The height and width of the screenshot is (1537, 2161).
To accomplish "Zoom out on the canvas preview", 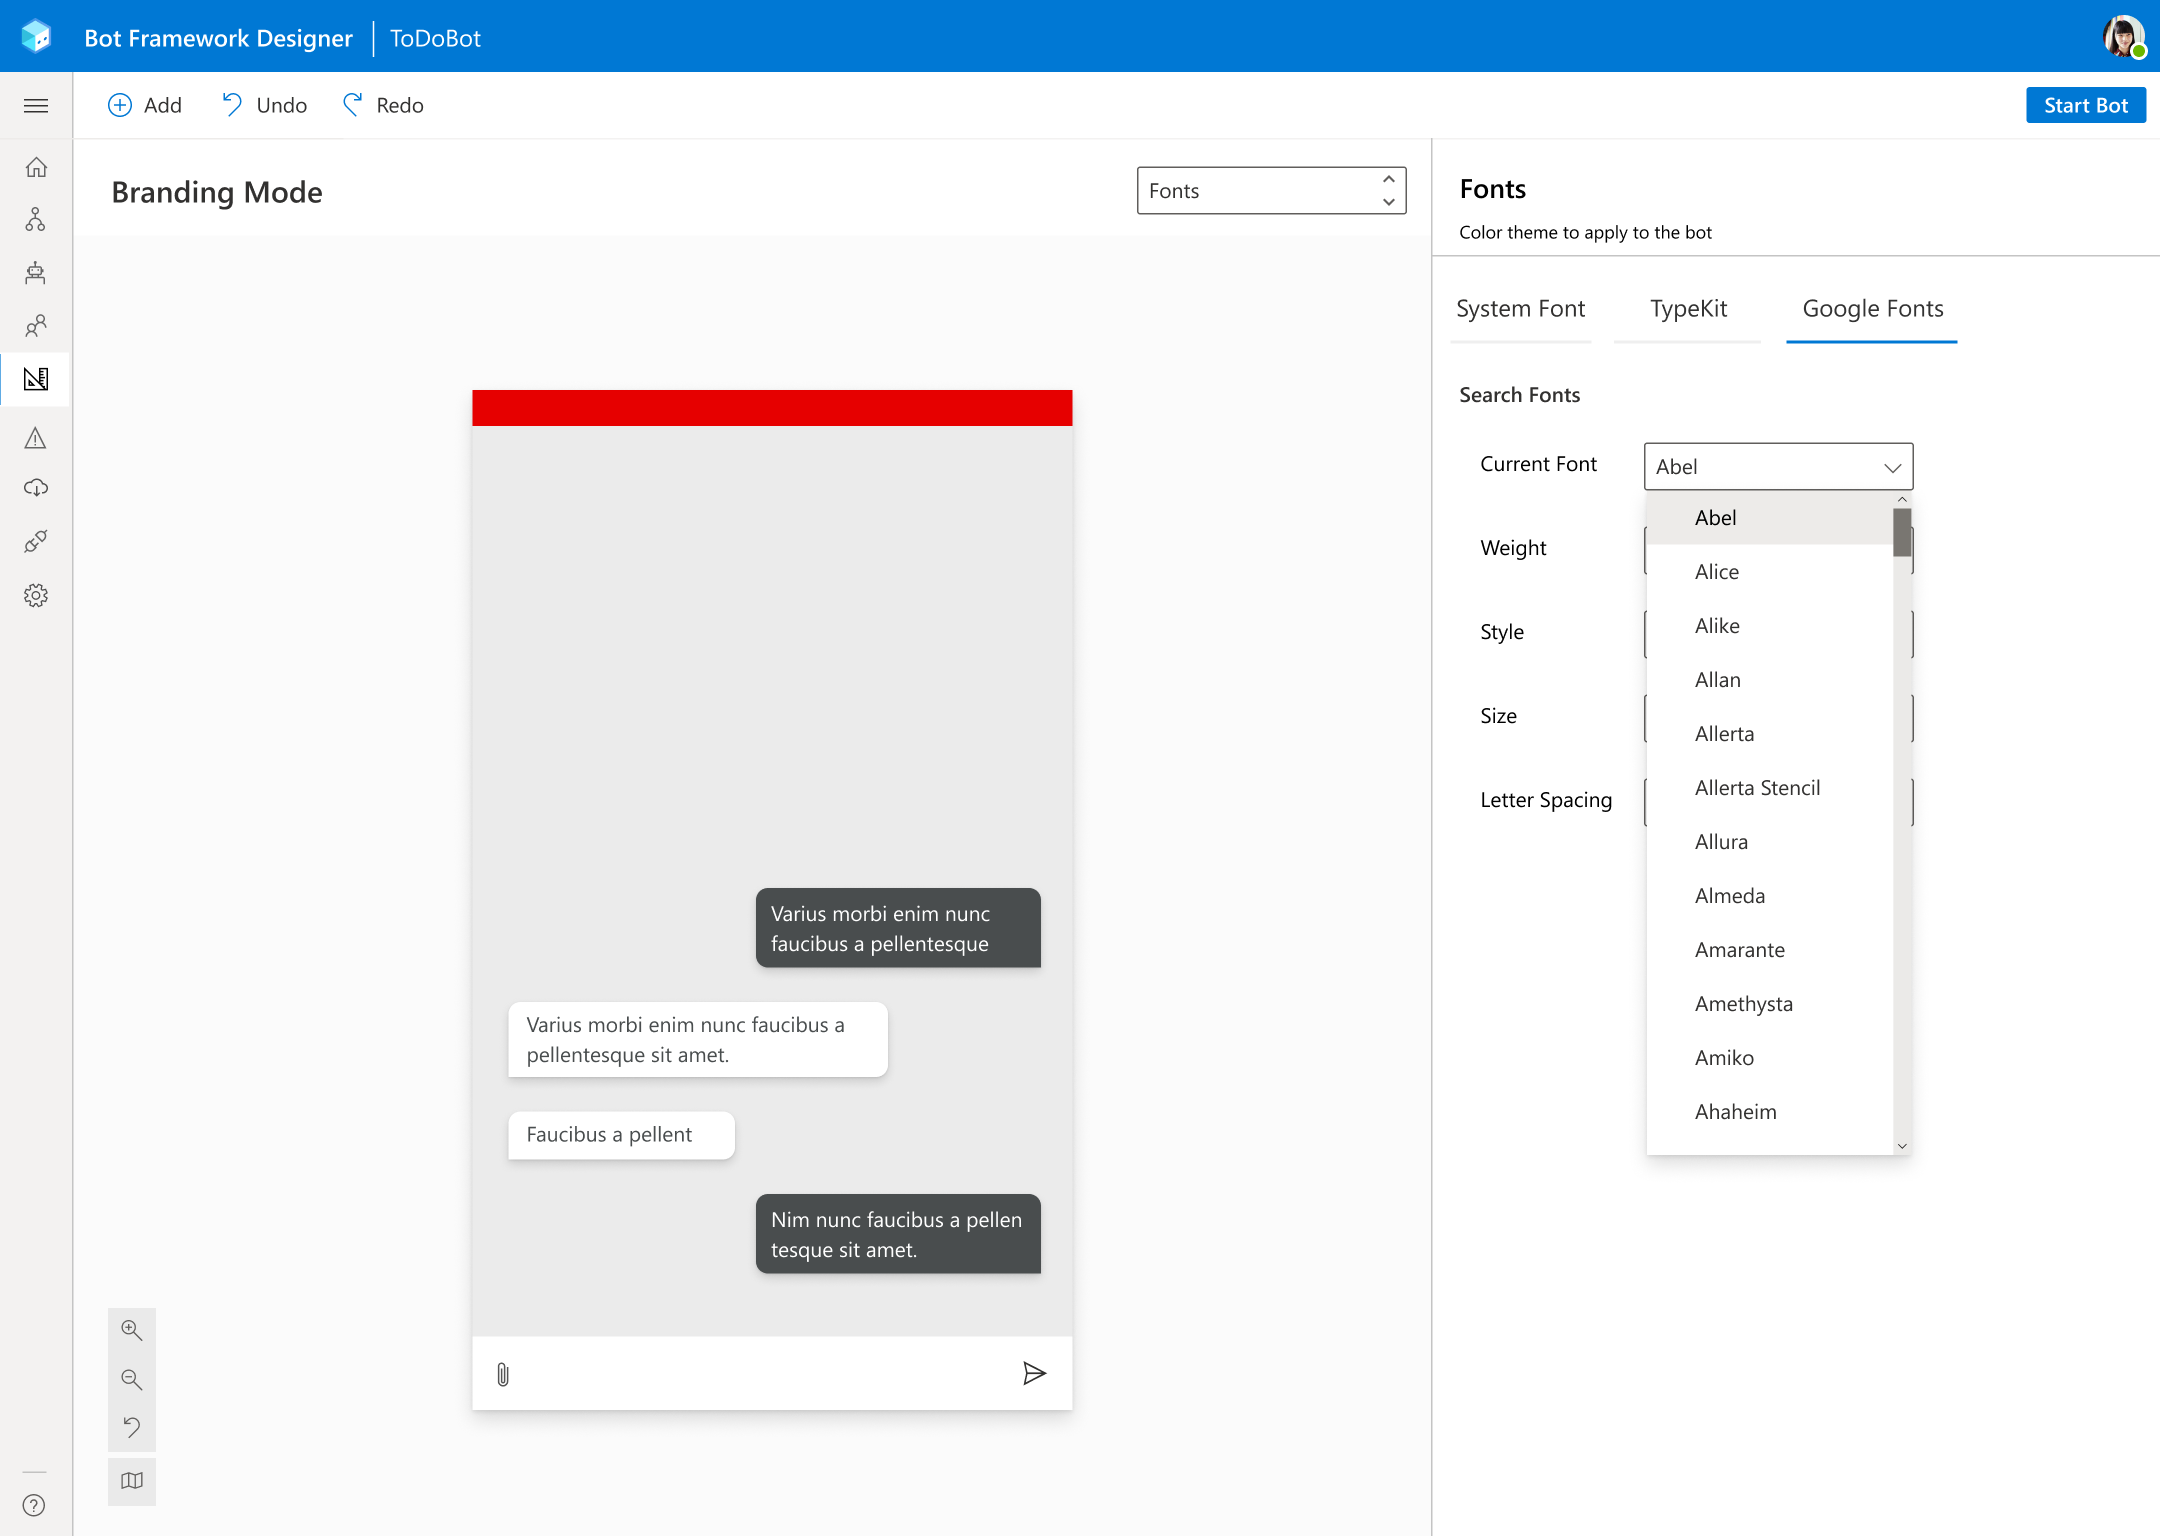I will 131,1379.
